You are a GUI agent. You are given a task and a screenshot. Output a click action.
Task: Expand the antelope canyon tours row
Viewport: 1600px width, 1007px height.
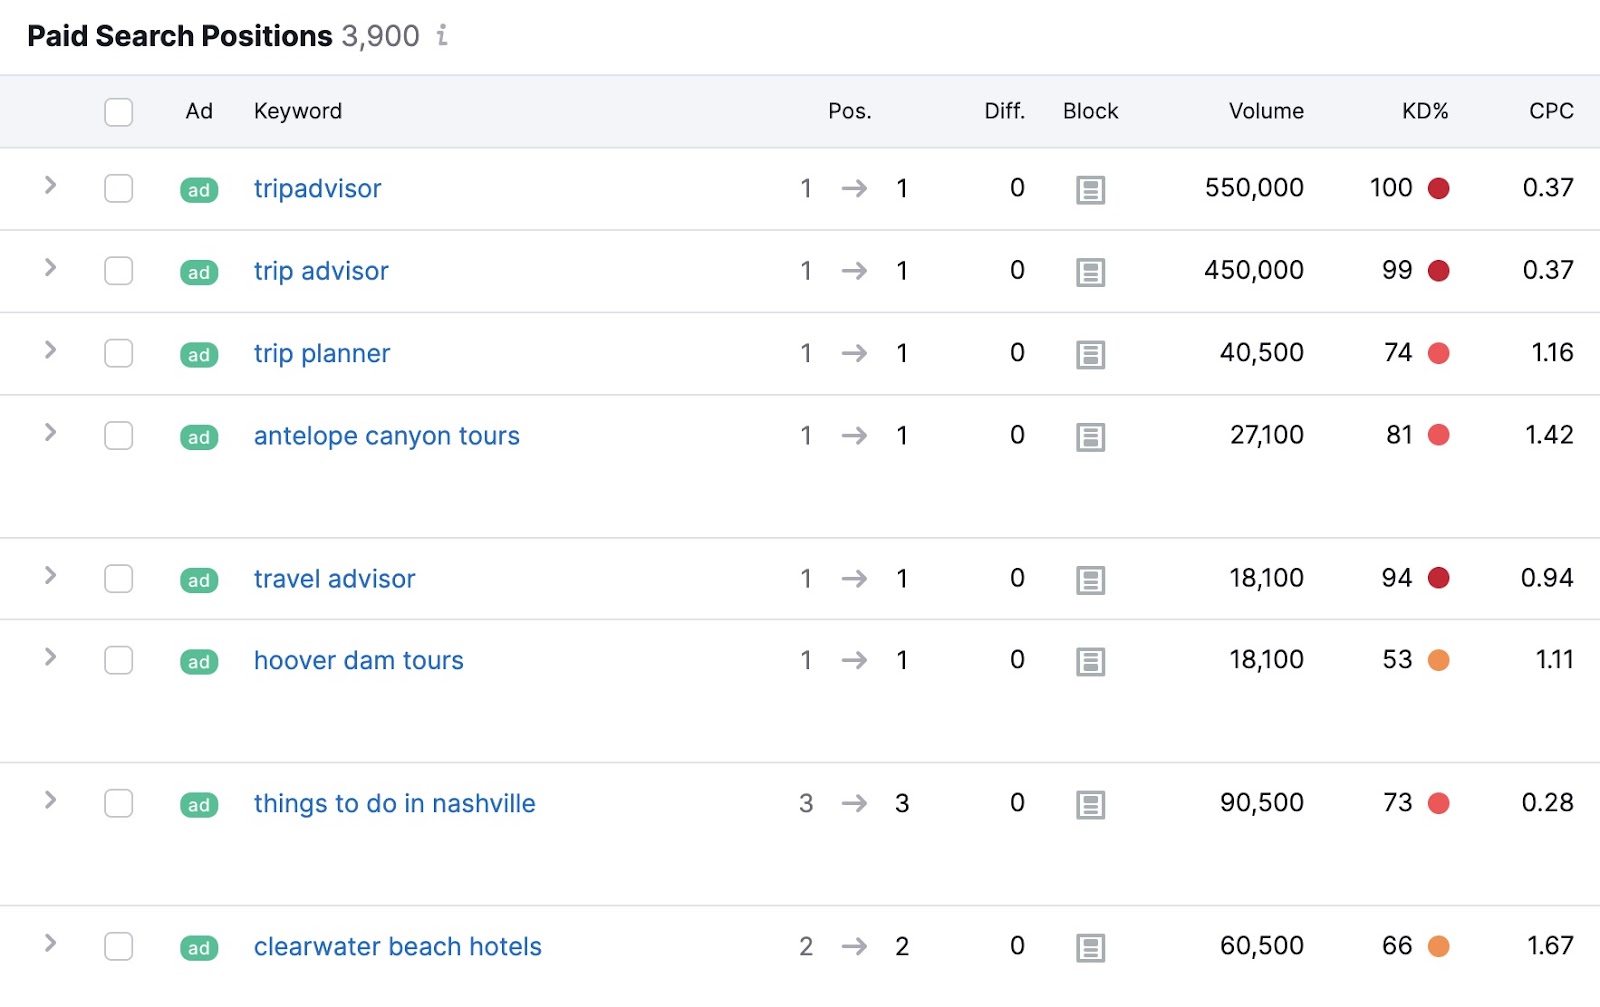48,434
